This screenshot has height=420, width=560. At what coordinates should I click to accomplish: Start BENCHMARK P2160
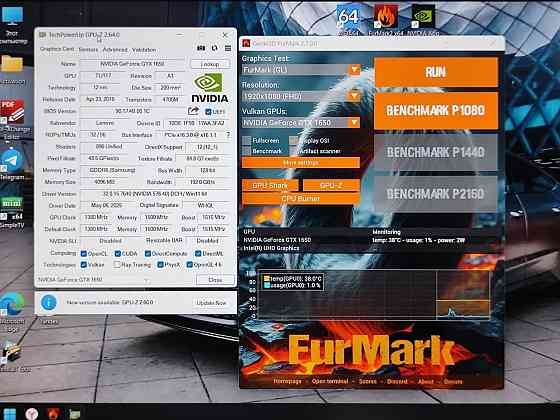436,194
